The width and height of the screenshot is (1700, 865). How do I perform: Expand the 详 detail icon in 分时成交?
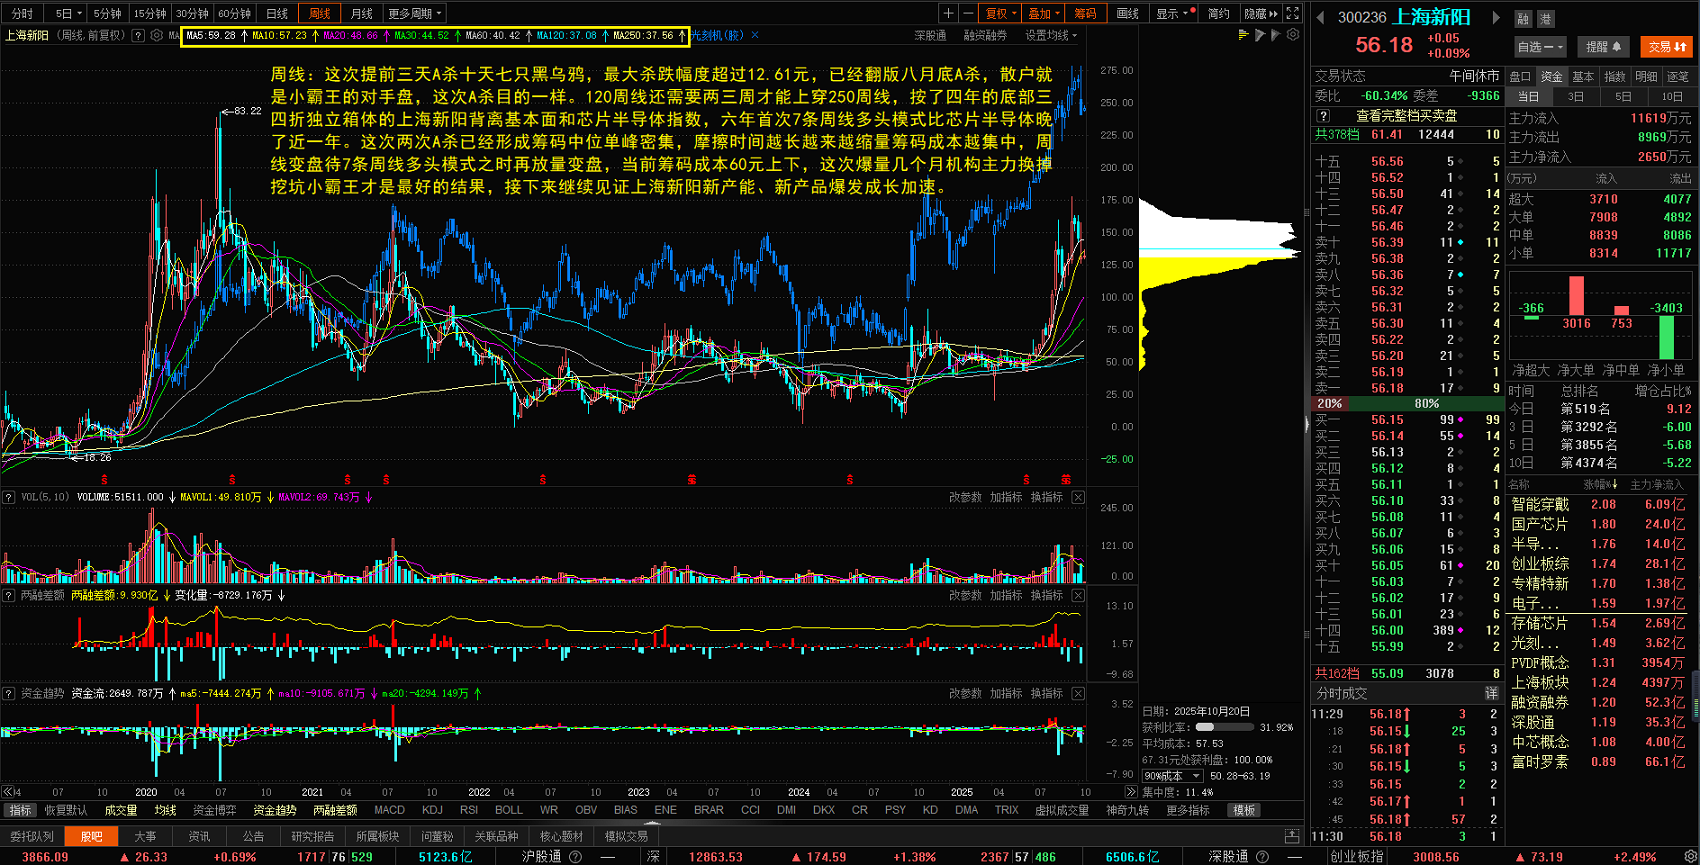tap(1491, 693)
